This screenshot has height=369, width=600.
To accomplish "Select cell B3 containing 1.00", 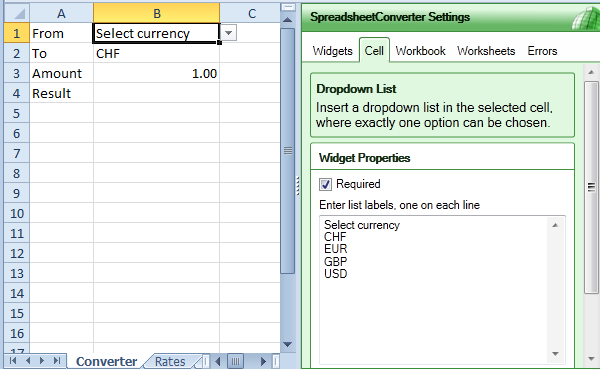I will (x=157, y=73).
